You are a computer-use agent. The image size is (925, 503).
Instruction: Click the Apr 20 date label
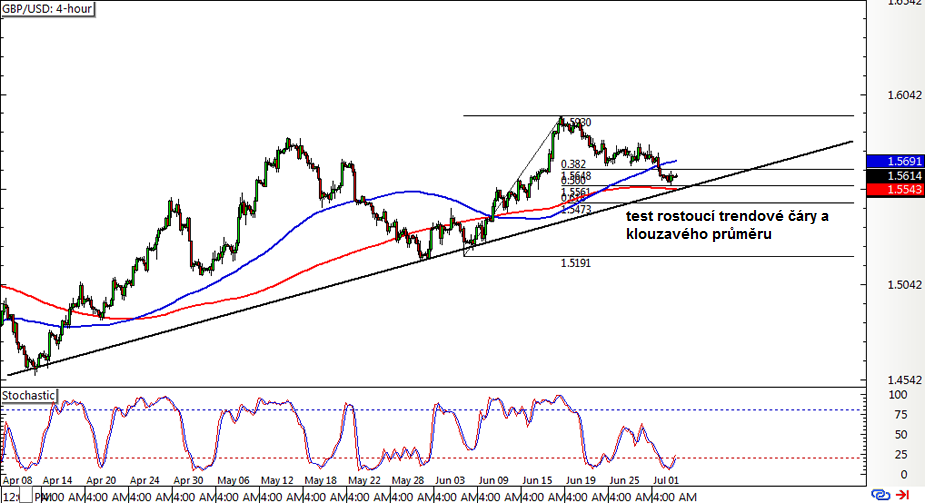[x=101, y=481]
